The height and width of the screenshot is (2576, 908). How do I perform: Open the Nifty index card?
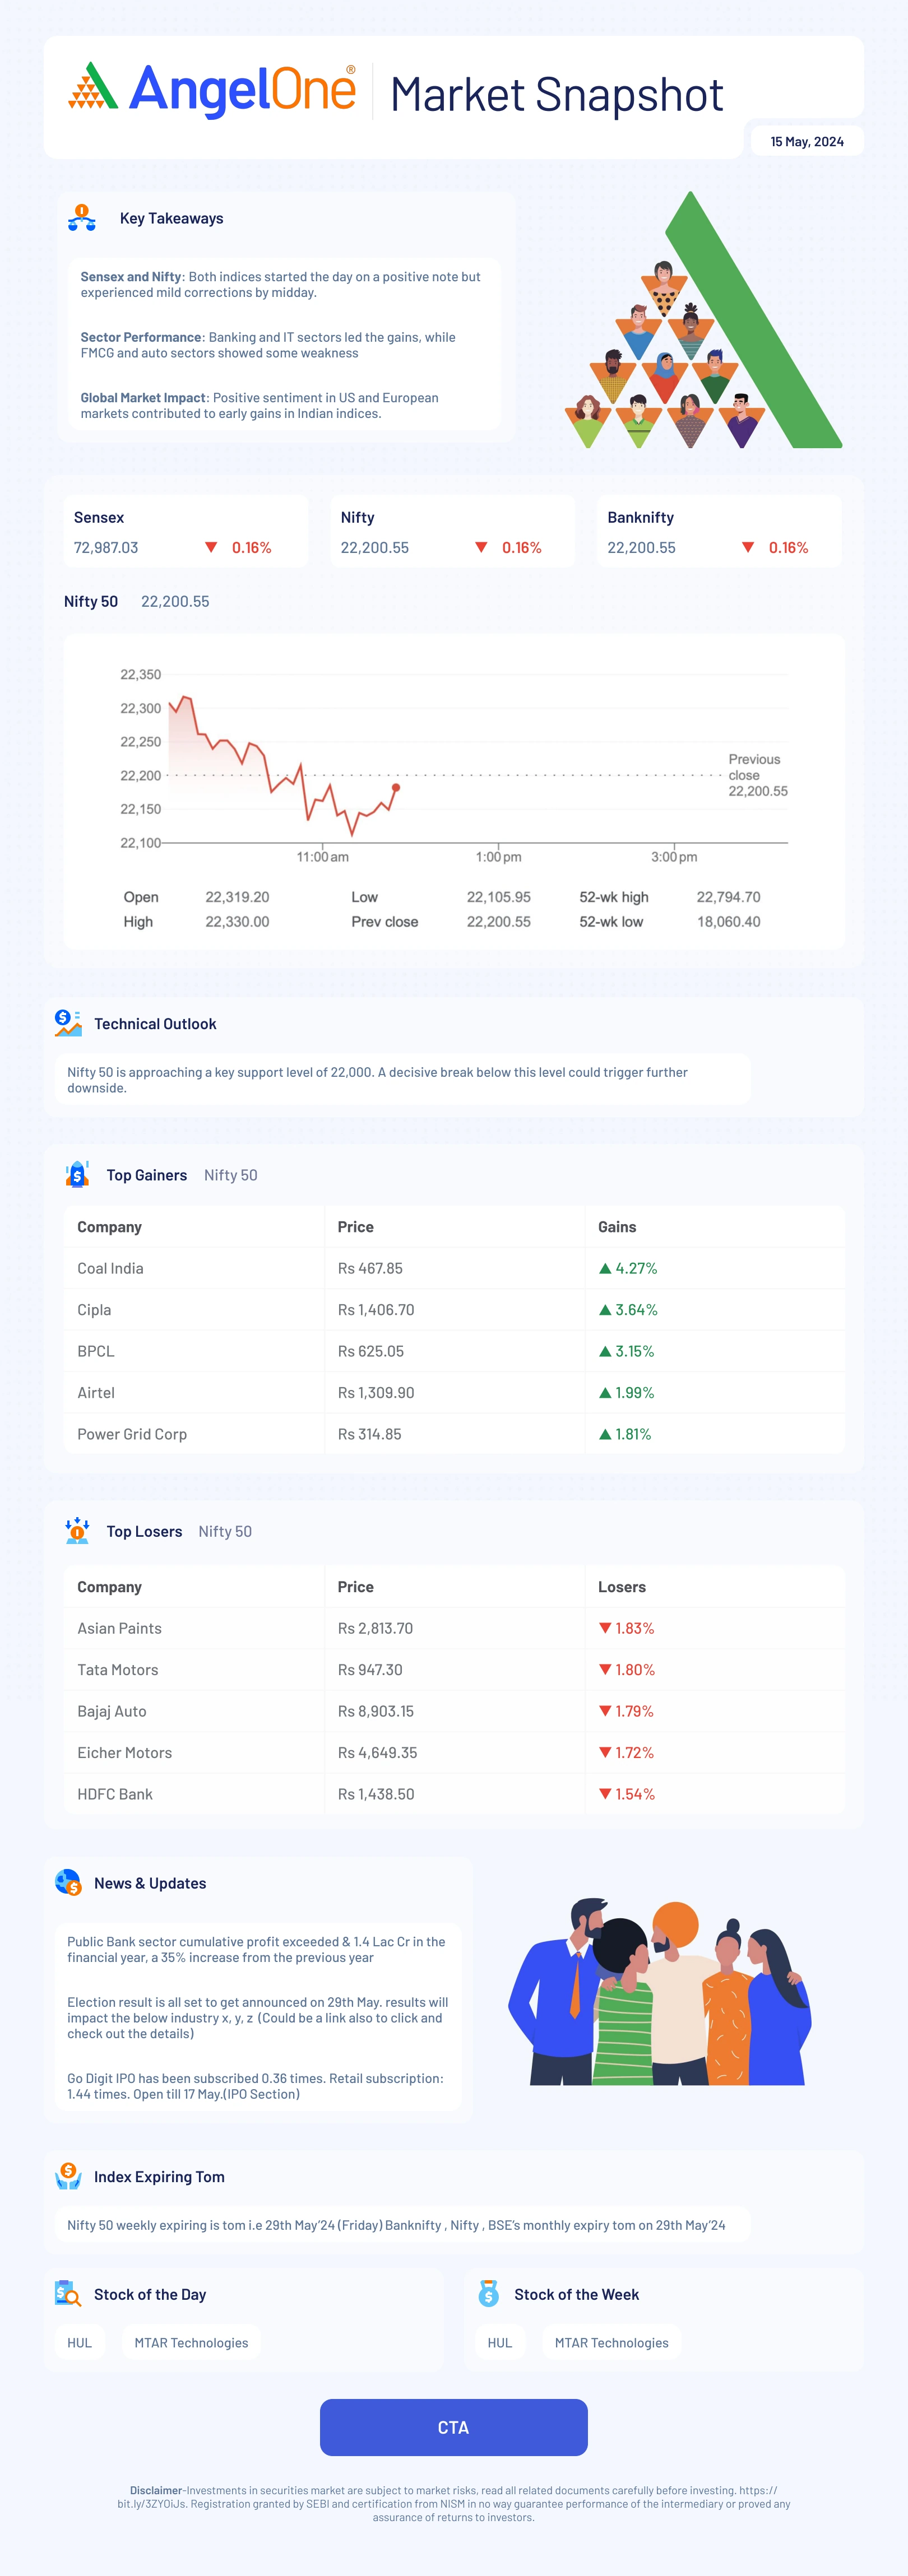click(453, 531)
